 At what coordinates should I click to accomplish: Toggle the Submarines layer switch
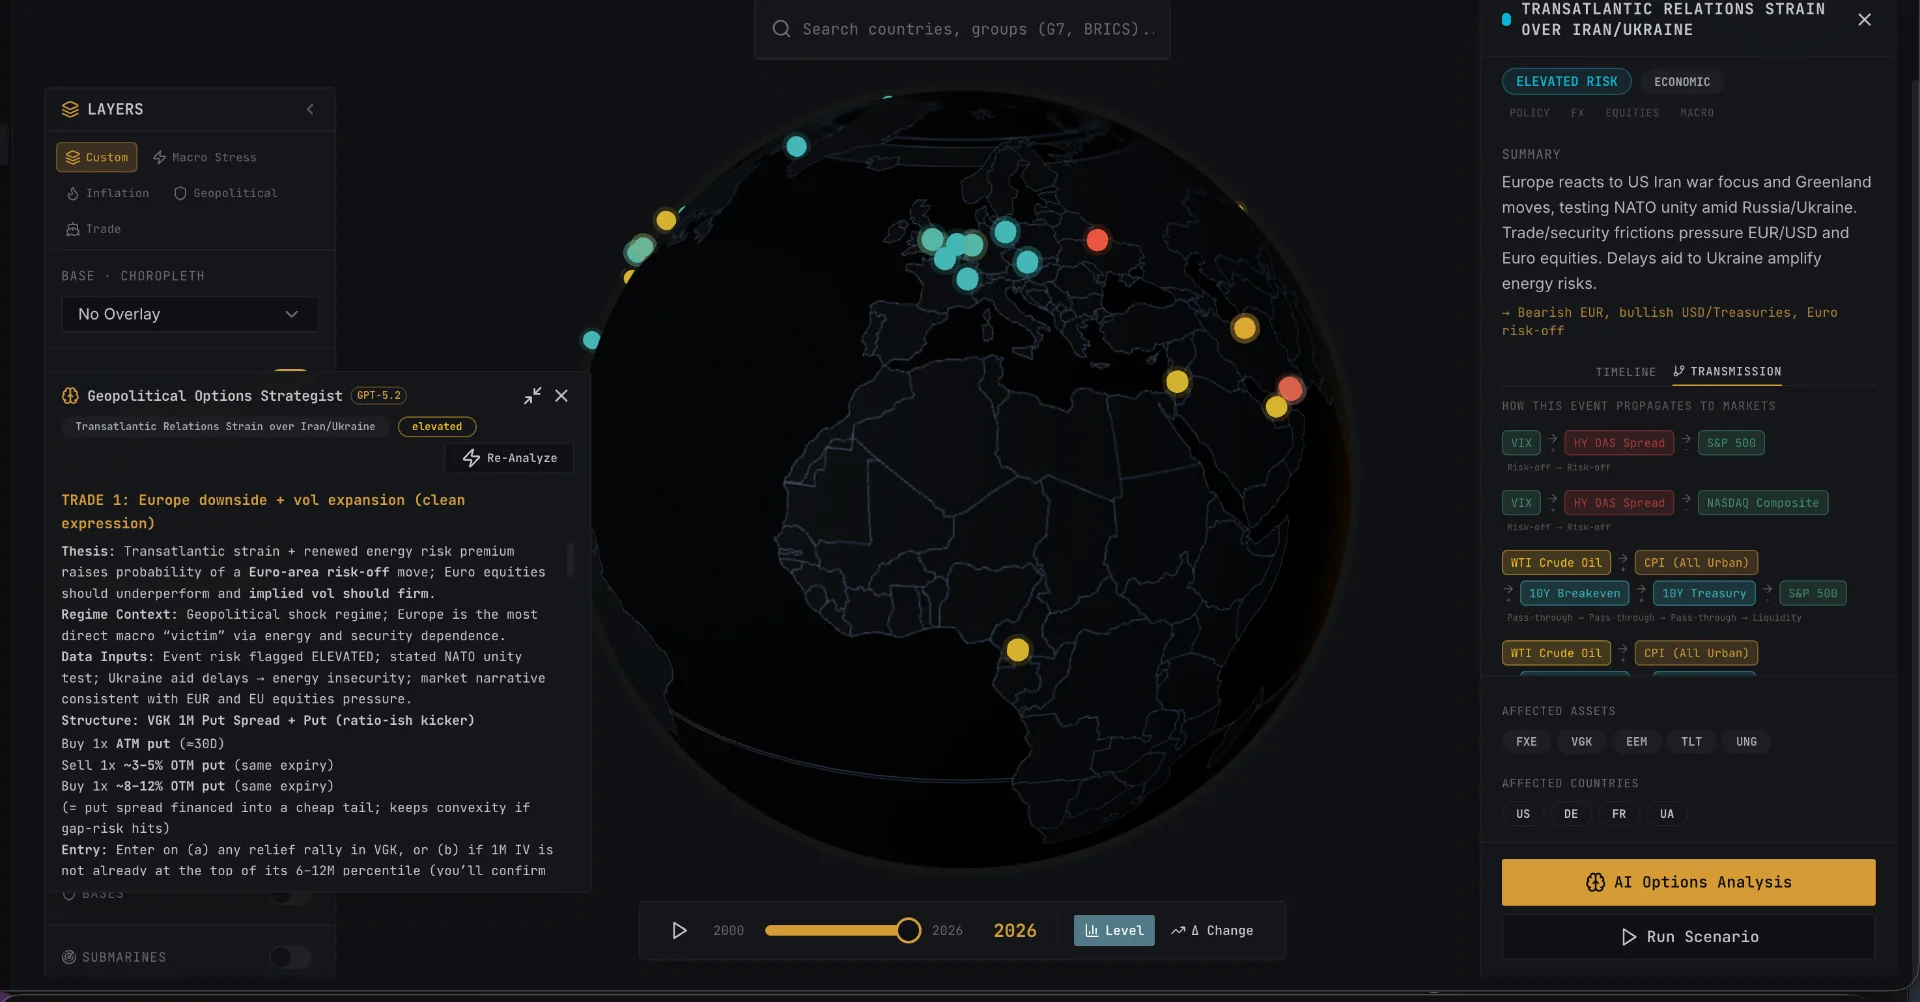pos(290,957)
